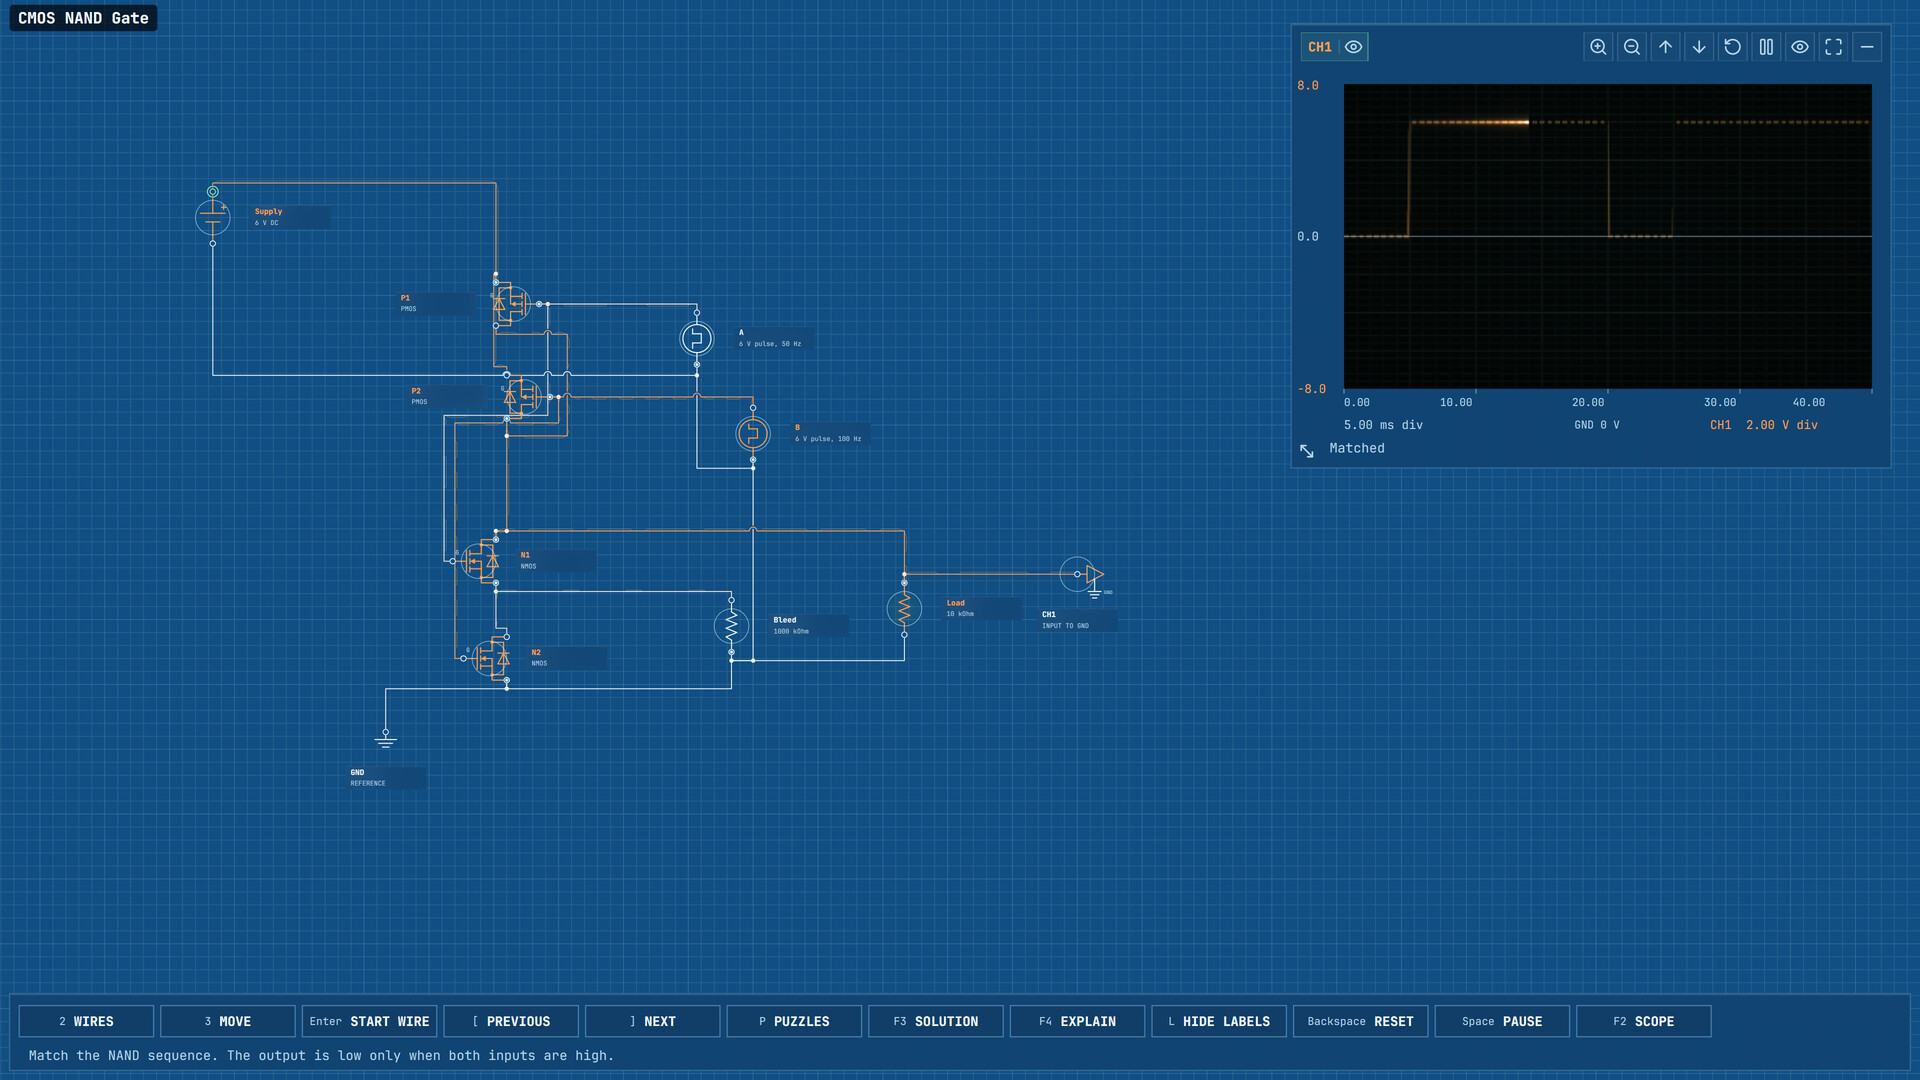This screenshot has width=1920, height=1080.
Task: Click the scope resize arrow icon
Action: point(1307,451)
